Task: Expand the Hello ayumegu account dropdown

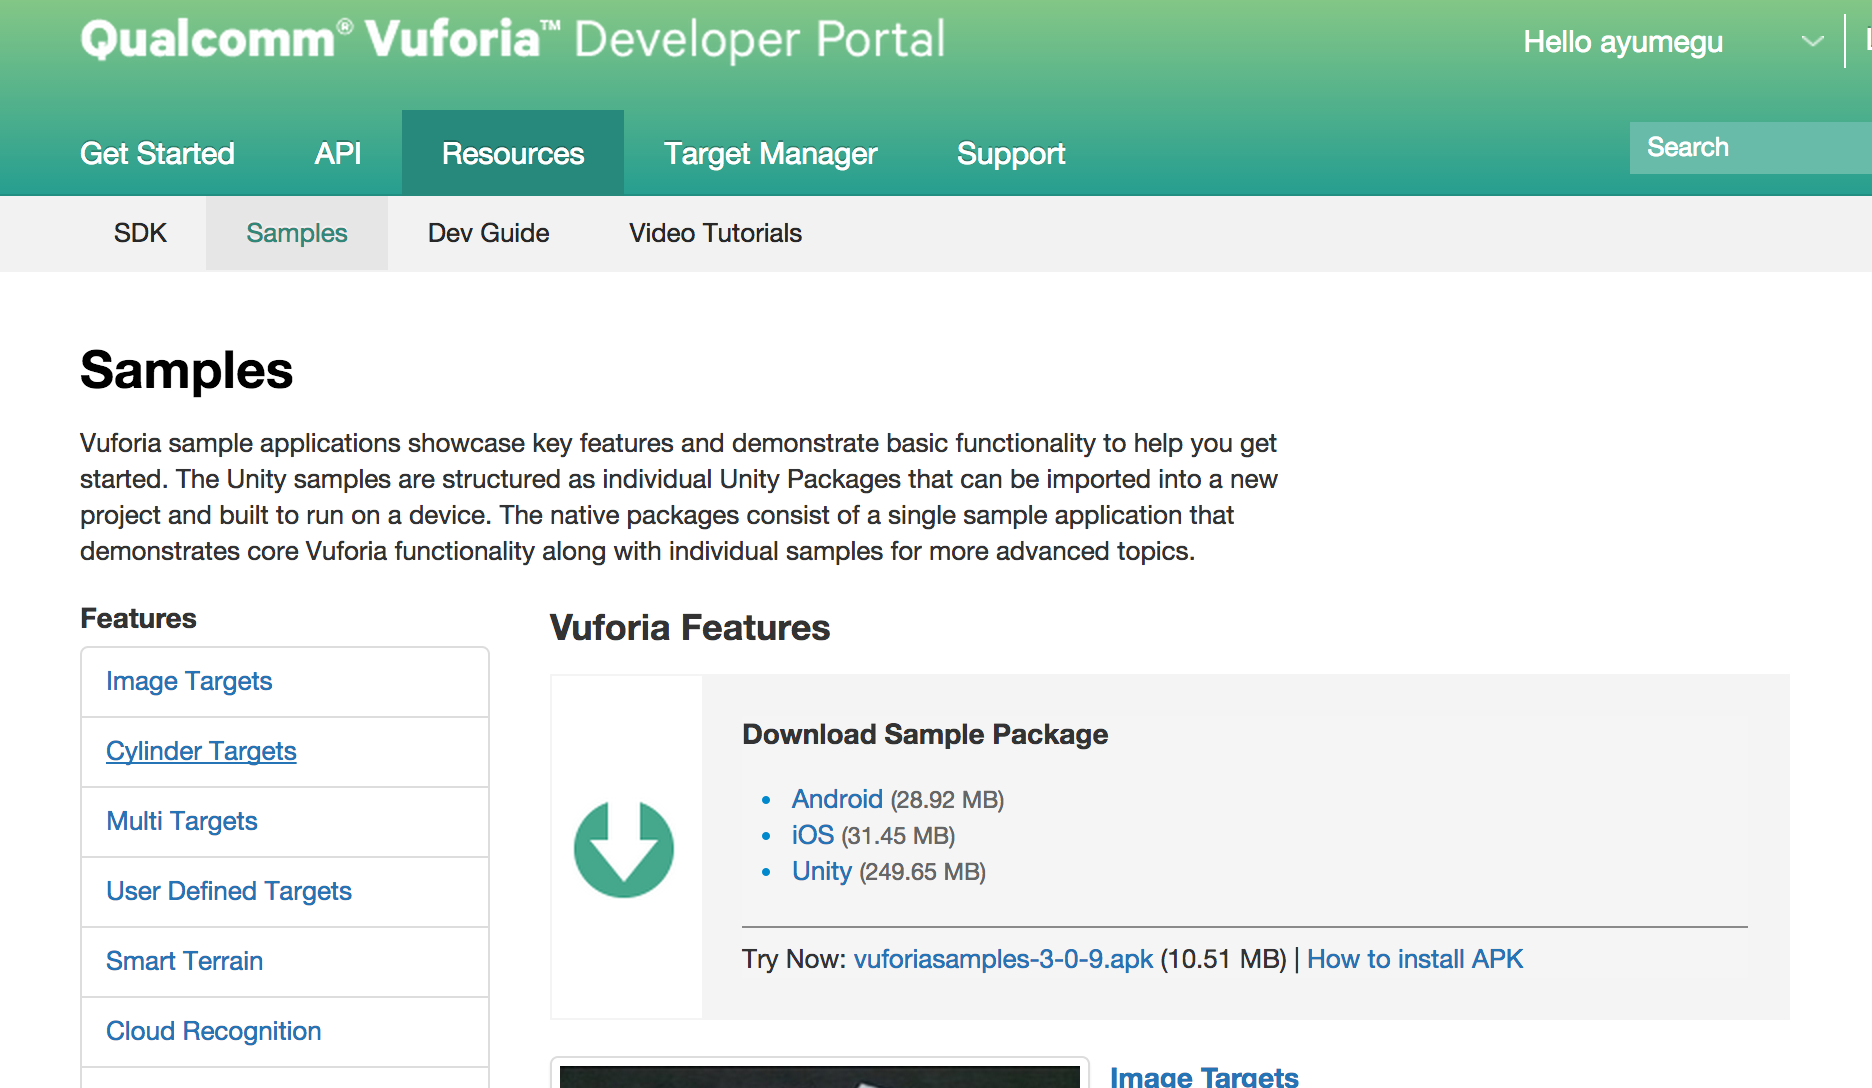Action: pyautogui.click(x=1812, y=42)
